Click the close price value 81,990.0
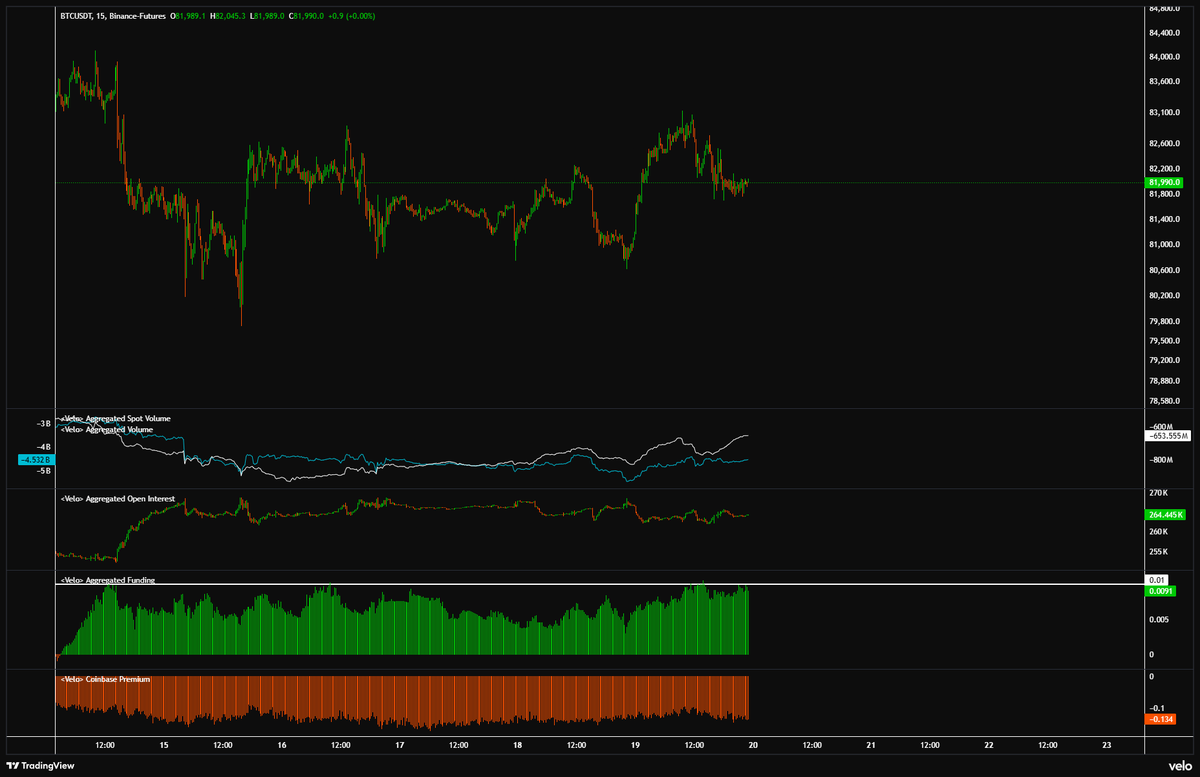 click(311, 17)
